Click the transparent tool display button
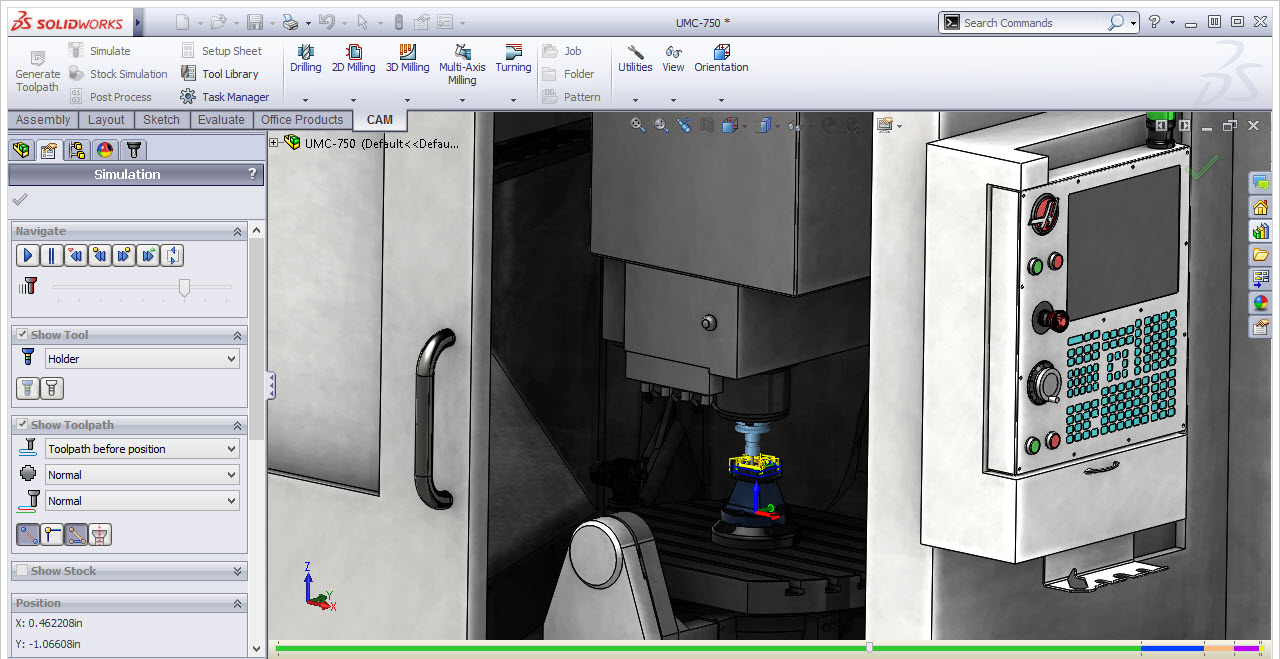The width and height of the screenshot is (1280, 659). point(28,388)
